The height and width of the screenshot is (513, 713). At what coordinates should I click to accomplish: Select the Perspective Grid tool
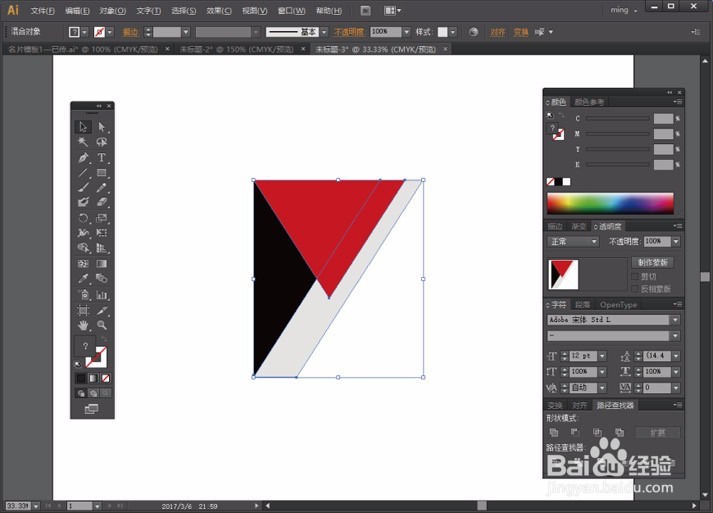[x=101, y=248]
